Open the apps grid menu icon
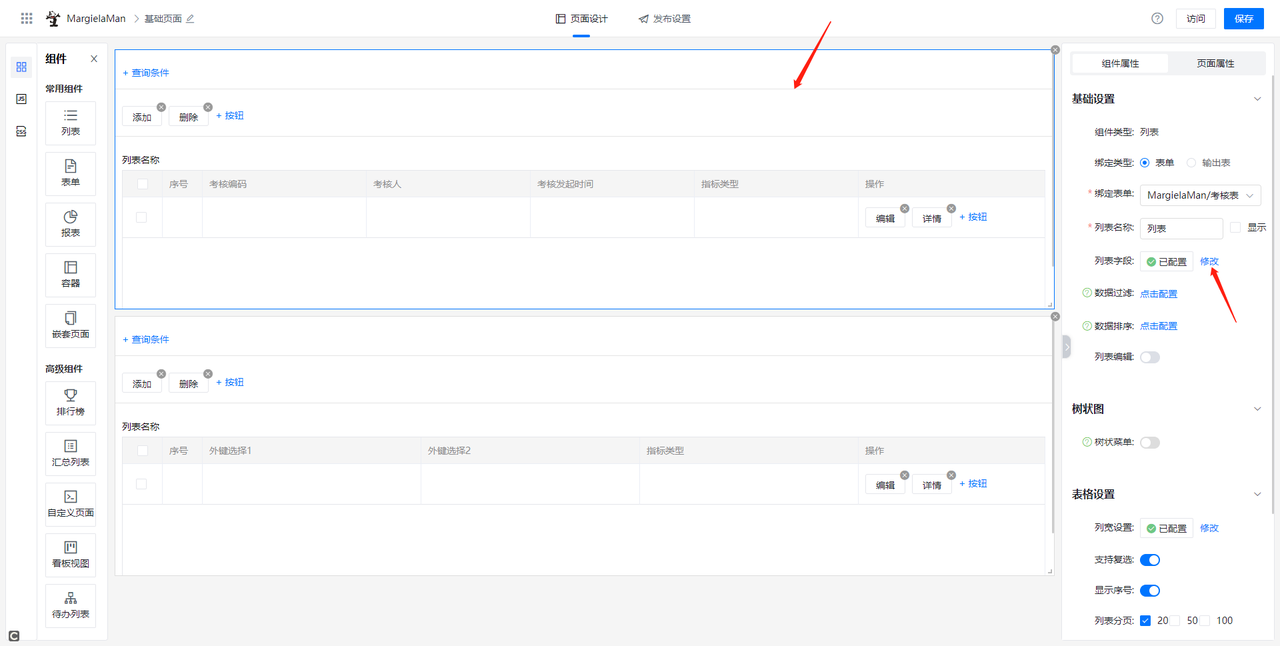The image size is (1280, 646). pos(27,18)
